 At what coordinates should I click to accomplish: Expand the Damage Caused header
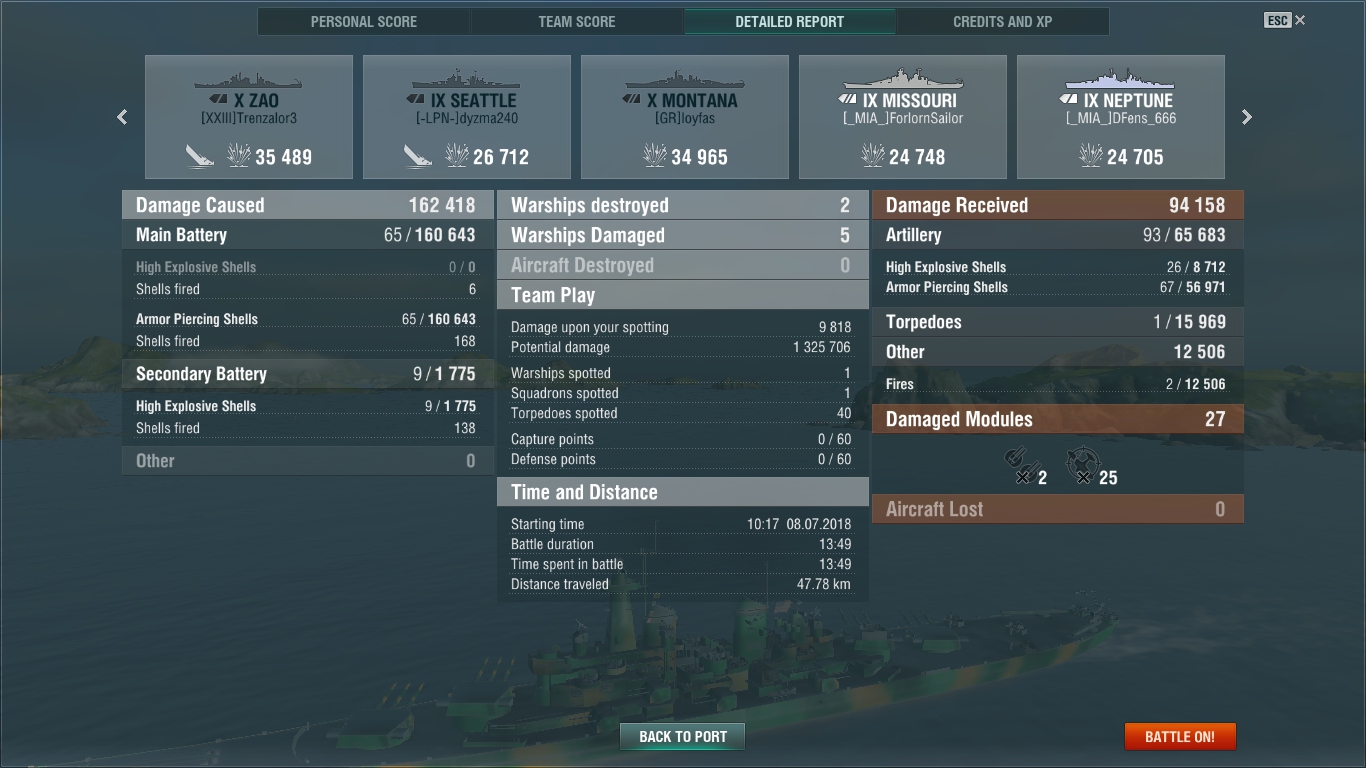pos(308,205)
